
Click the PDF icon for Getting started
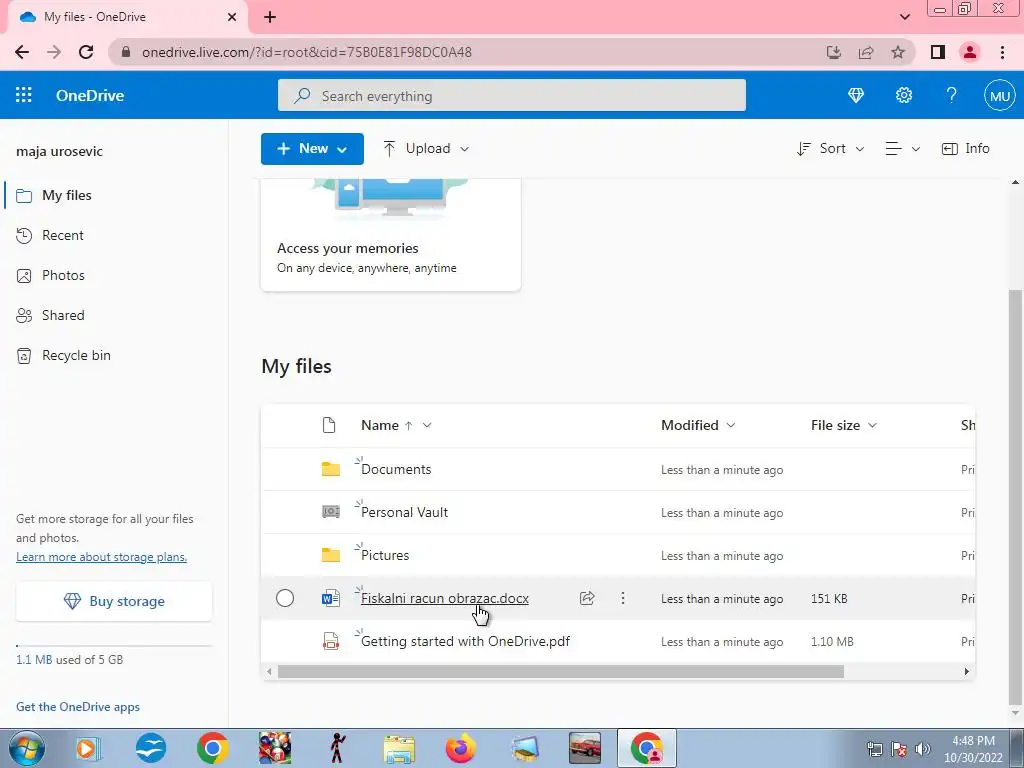[x=330, y=641]
